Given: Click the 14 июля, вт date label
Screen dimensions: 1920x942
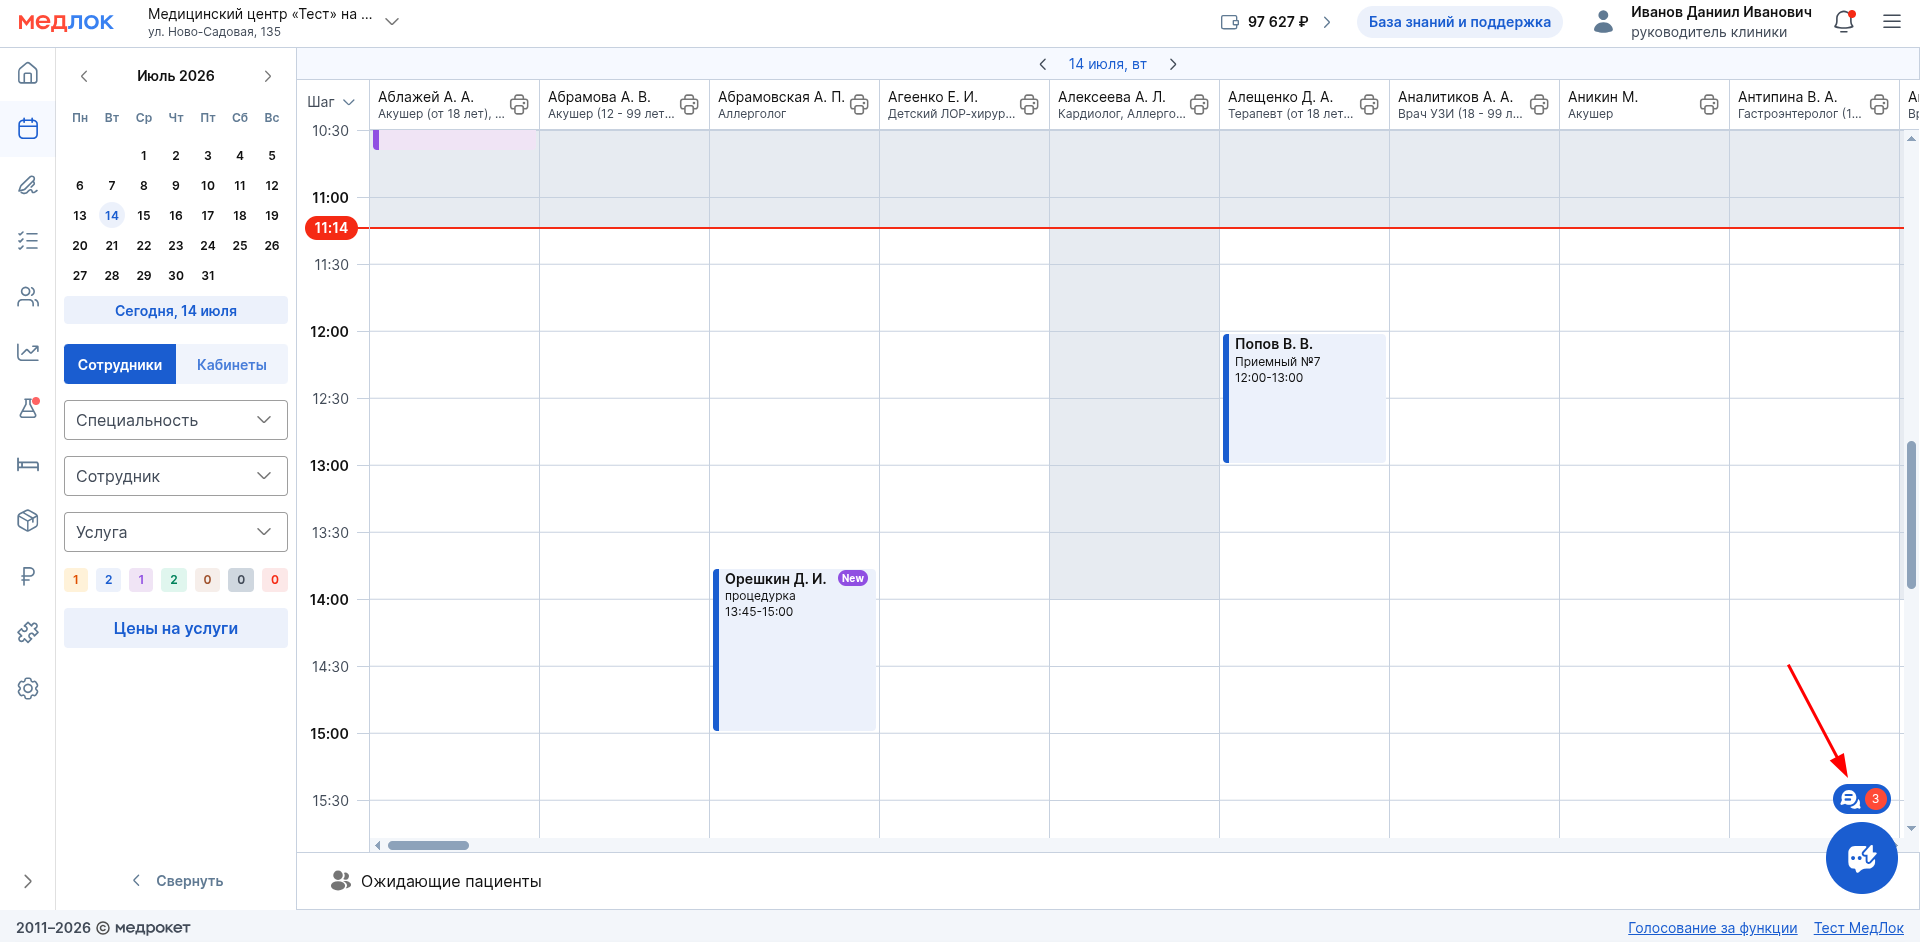Looking at the screenshot, I should tap(1107, 64).
